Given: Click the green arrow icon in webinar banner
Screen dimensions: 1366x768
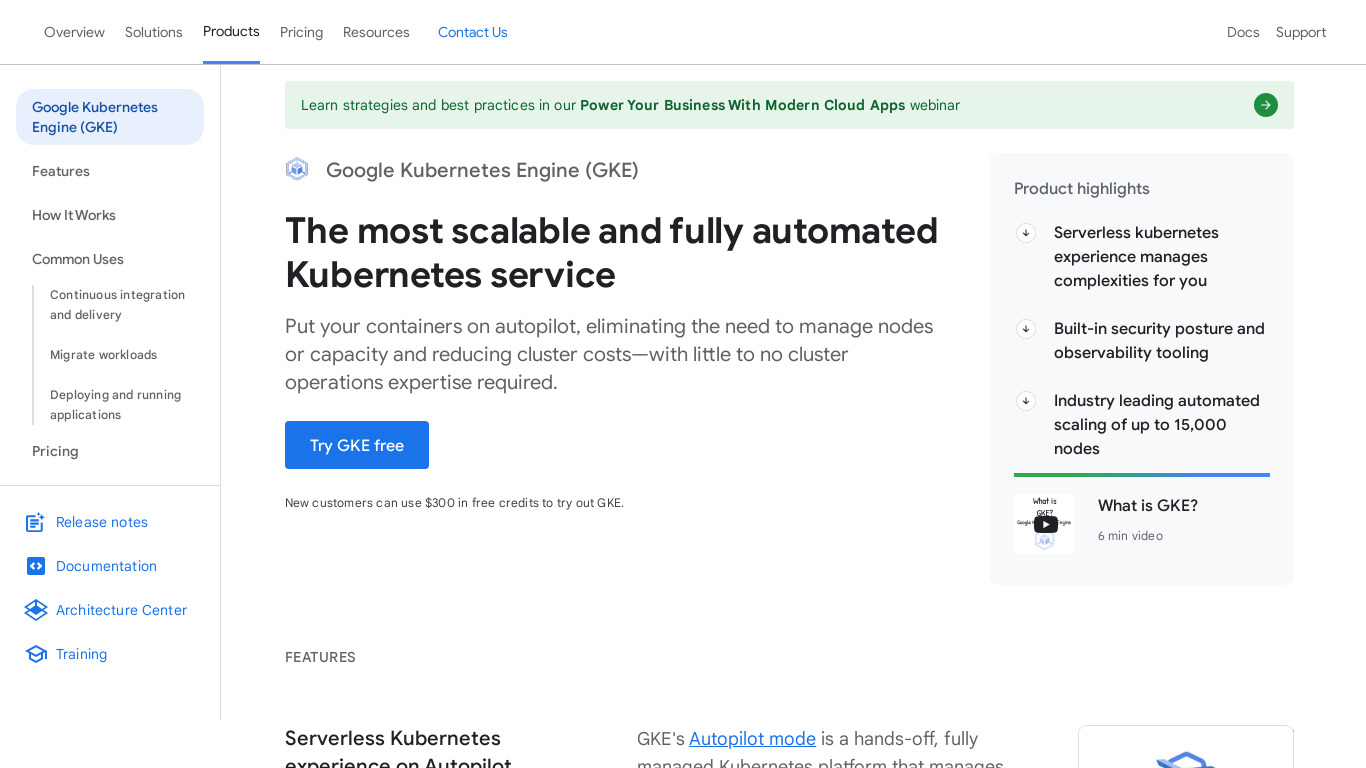Looking at the screenshot, I should 1266,105.
